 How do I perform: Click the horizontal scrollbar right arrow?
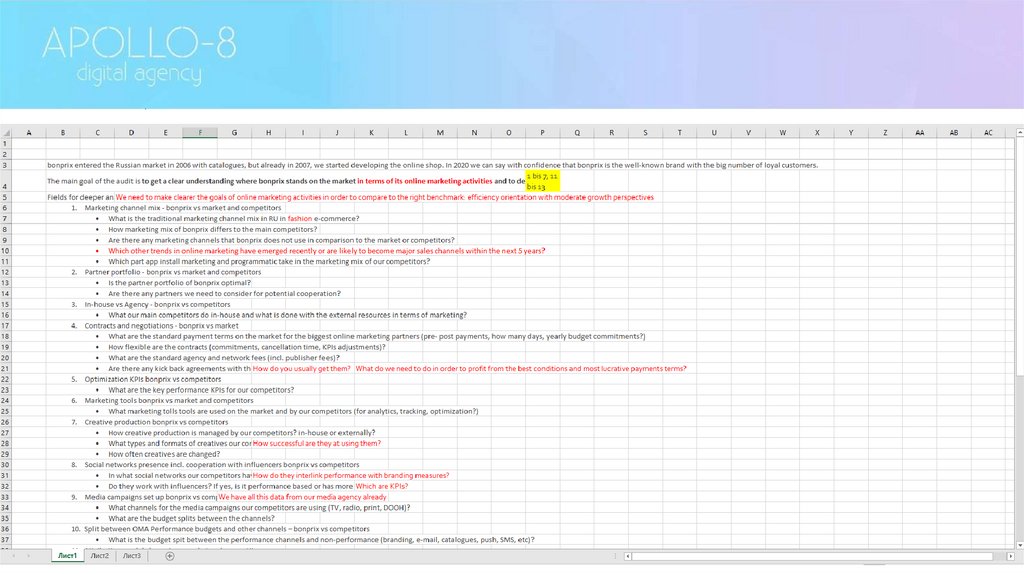click(1010, 556)
